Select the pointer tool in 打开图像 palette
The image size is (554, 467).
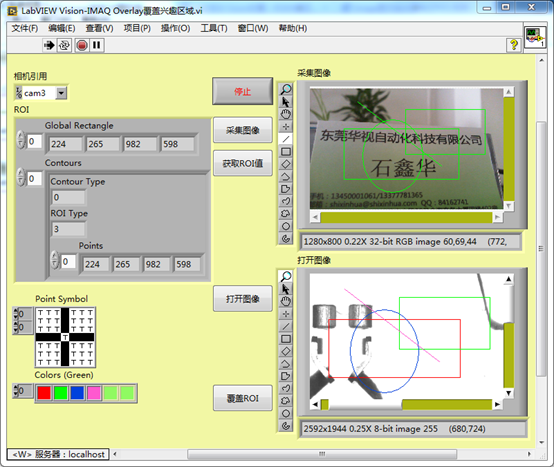[x=286, y=289]
